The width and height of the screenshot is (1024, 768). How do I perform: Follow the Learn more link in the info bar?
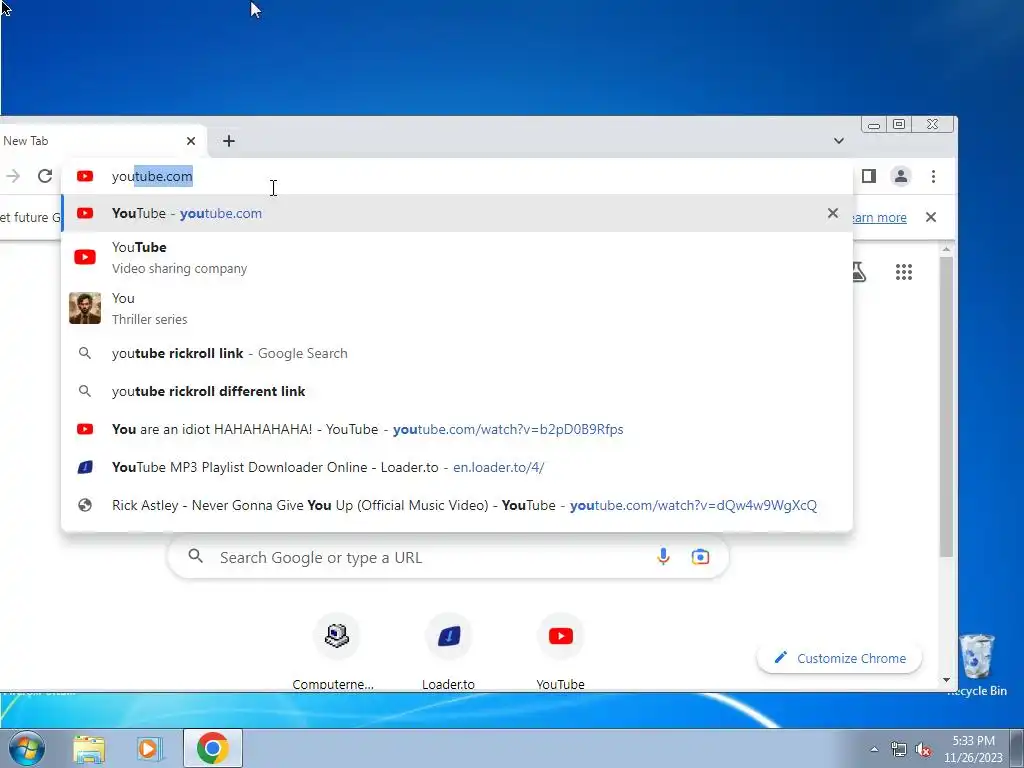point(879,217)
